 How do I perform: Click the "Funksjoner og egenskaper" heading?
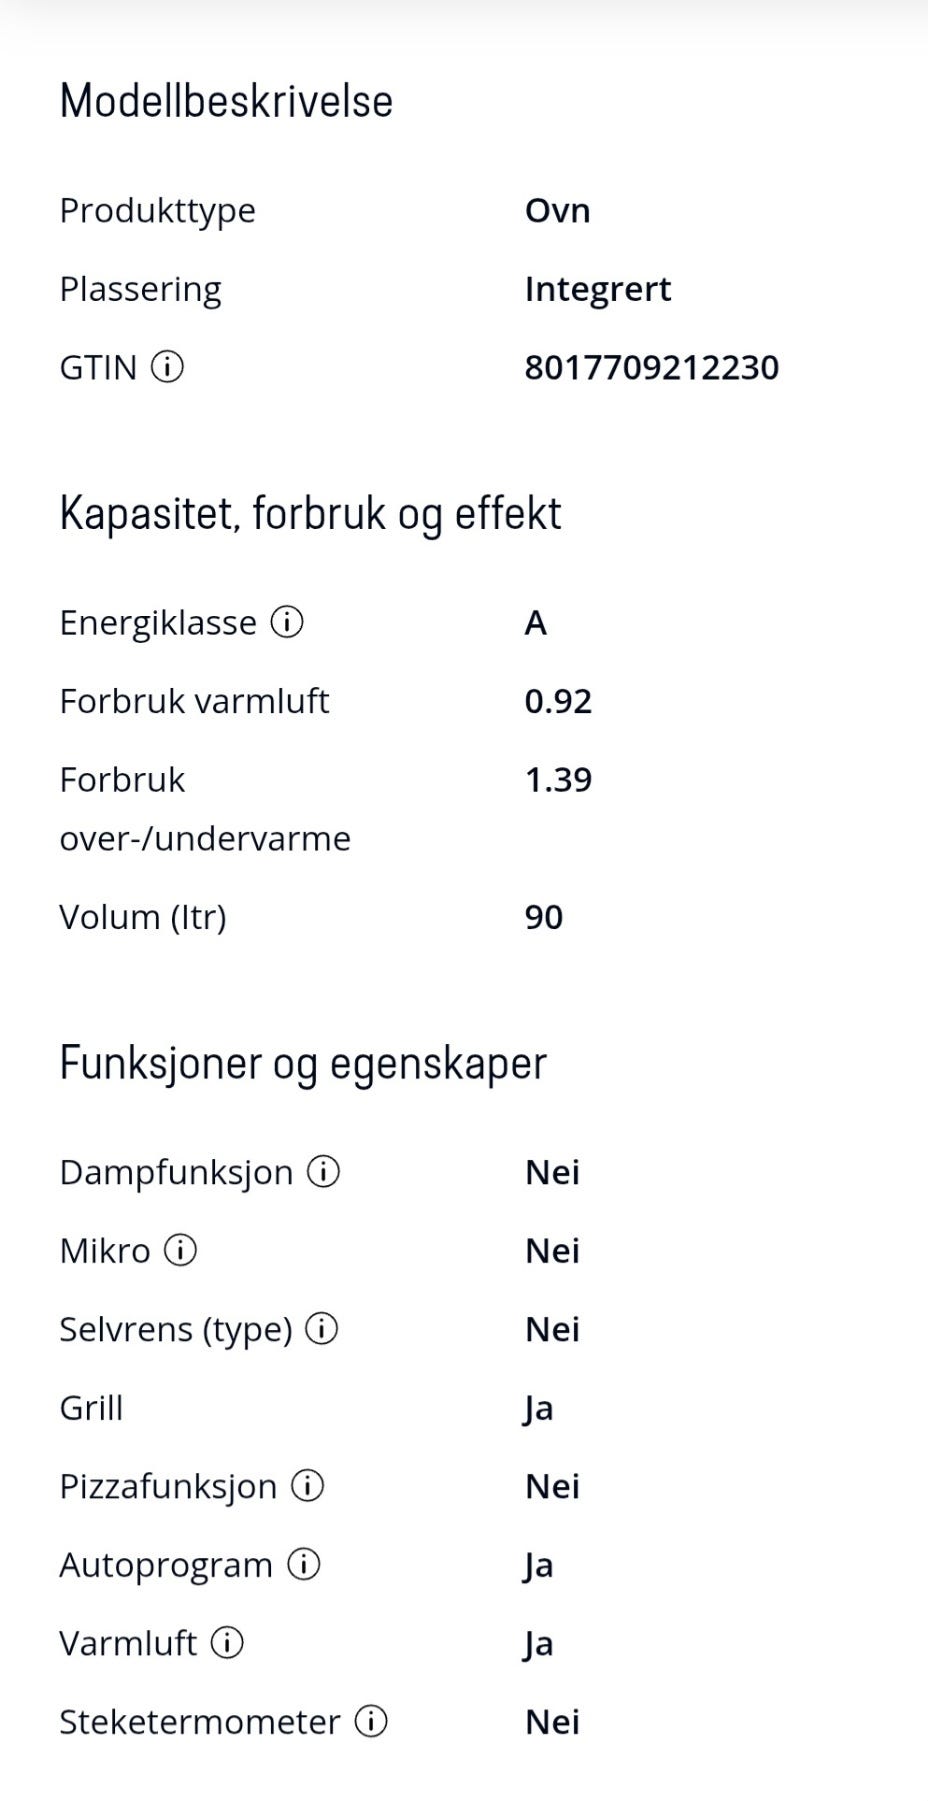click(x=303, y=1063)
